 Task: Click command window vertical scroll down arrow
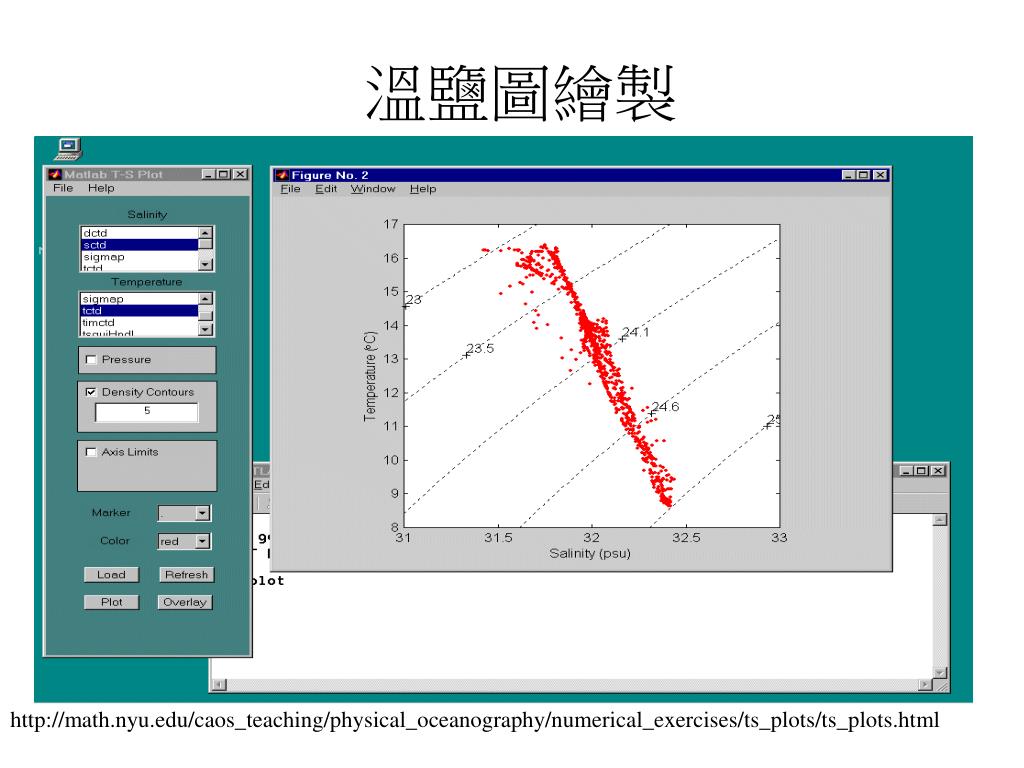tap(940, 673)
